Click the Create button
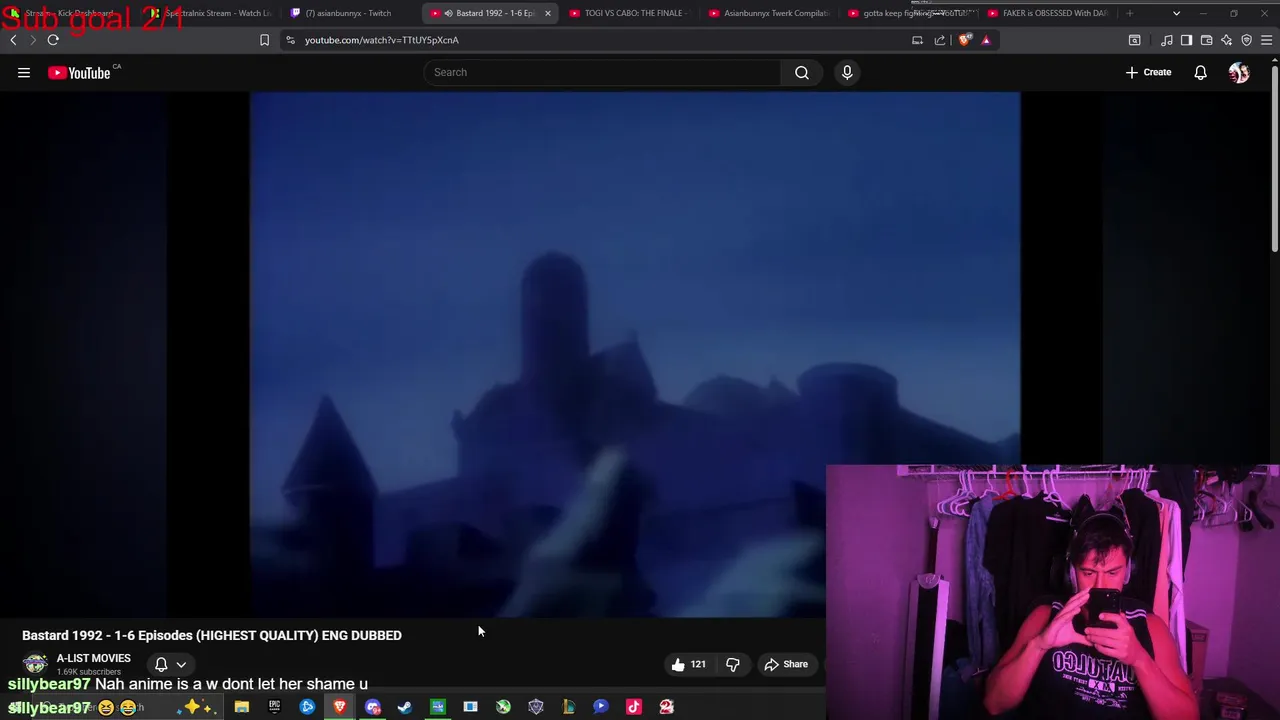The height and width of the screenshot is (720, 1280). pos(1148,72)
